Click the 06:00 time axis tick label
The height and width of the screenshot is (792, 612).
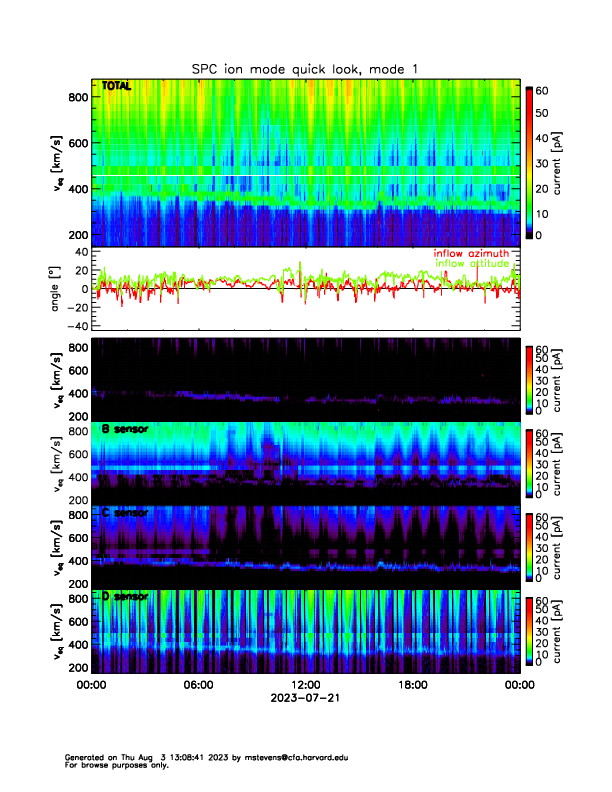(198, 685)
